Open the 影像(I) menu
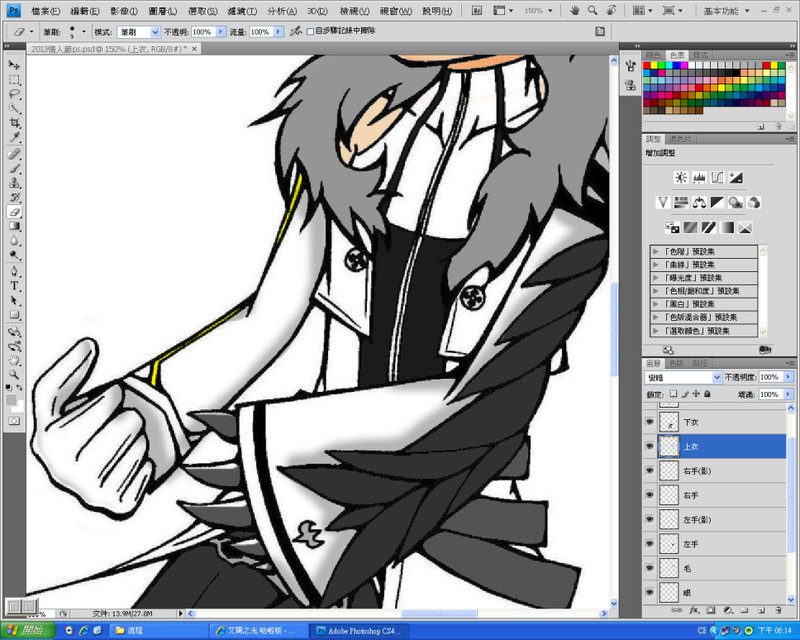 click(x=124, y=11)
